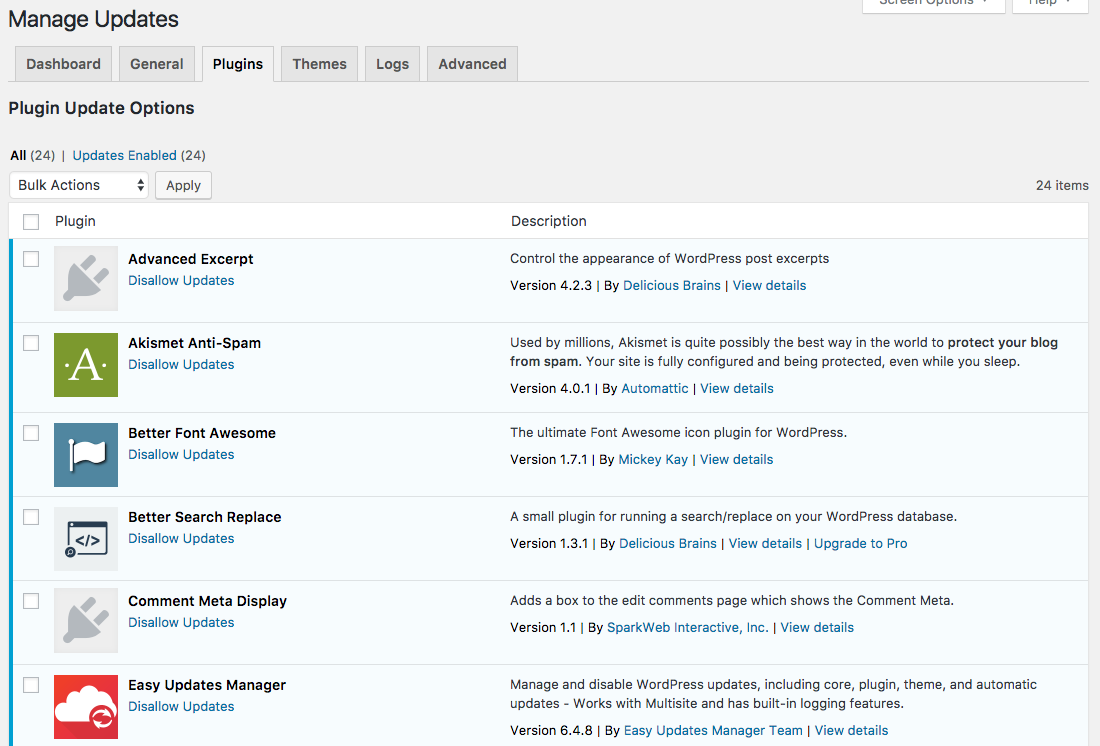Disallow updates for Easy Updates Manager
This screenshot has height=746, width=1100.
181,707
